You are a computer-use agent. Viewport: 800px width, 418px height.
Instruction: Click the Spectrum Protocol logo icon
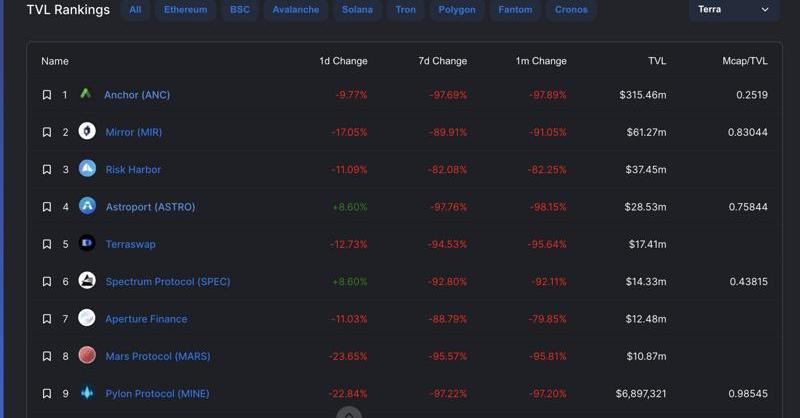pyautogui.click(x=87, y=281)
